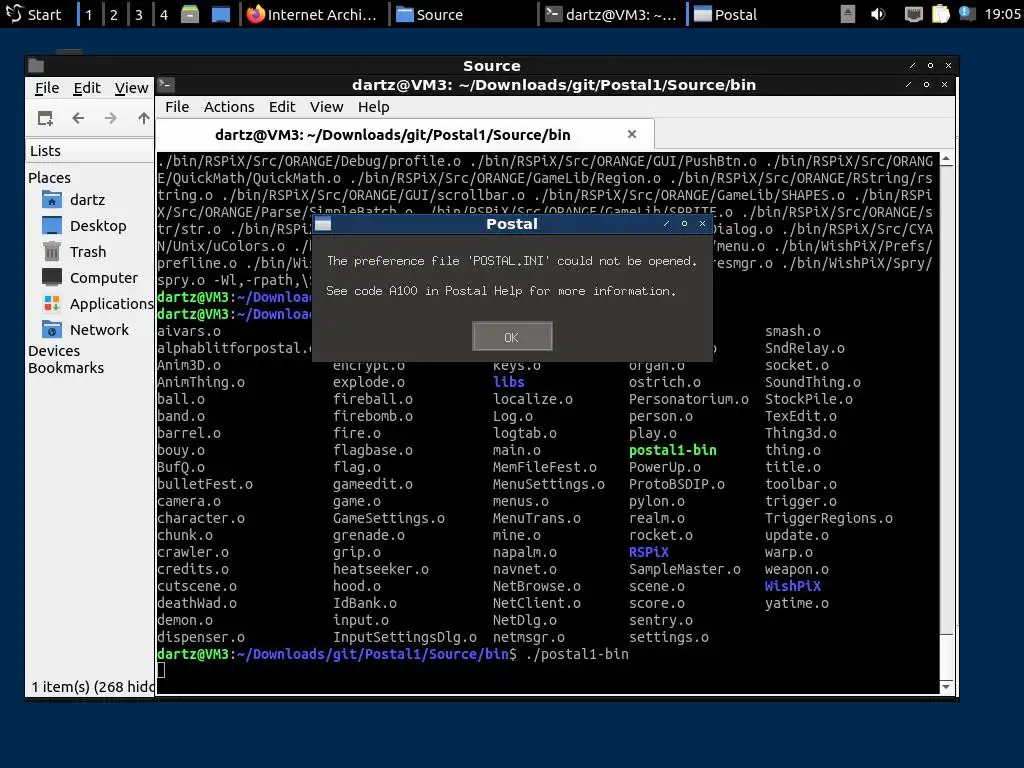The width and height of the screenshot is (1024, 768).
Task: Click the Source window folder icon
Action: pos(36,65)
